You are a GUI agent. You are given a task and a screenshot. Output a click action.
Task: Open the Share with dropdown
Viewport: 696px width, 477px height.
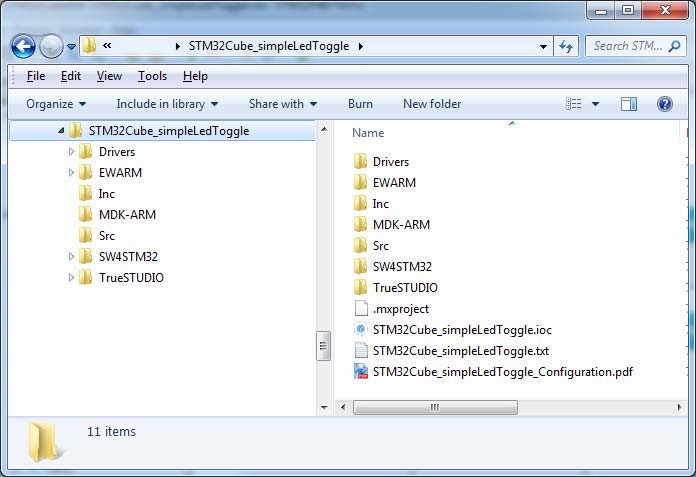coord(283,104)
